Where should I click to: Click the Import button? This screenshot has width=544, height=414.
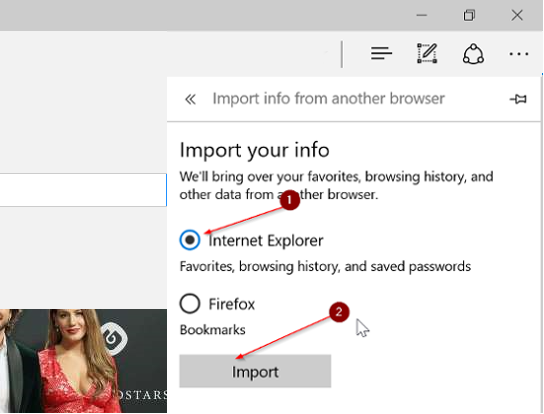[x=255, y=371]
